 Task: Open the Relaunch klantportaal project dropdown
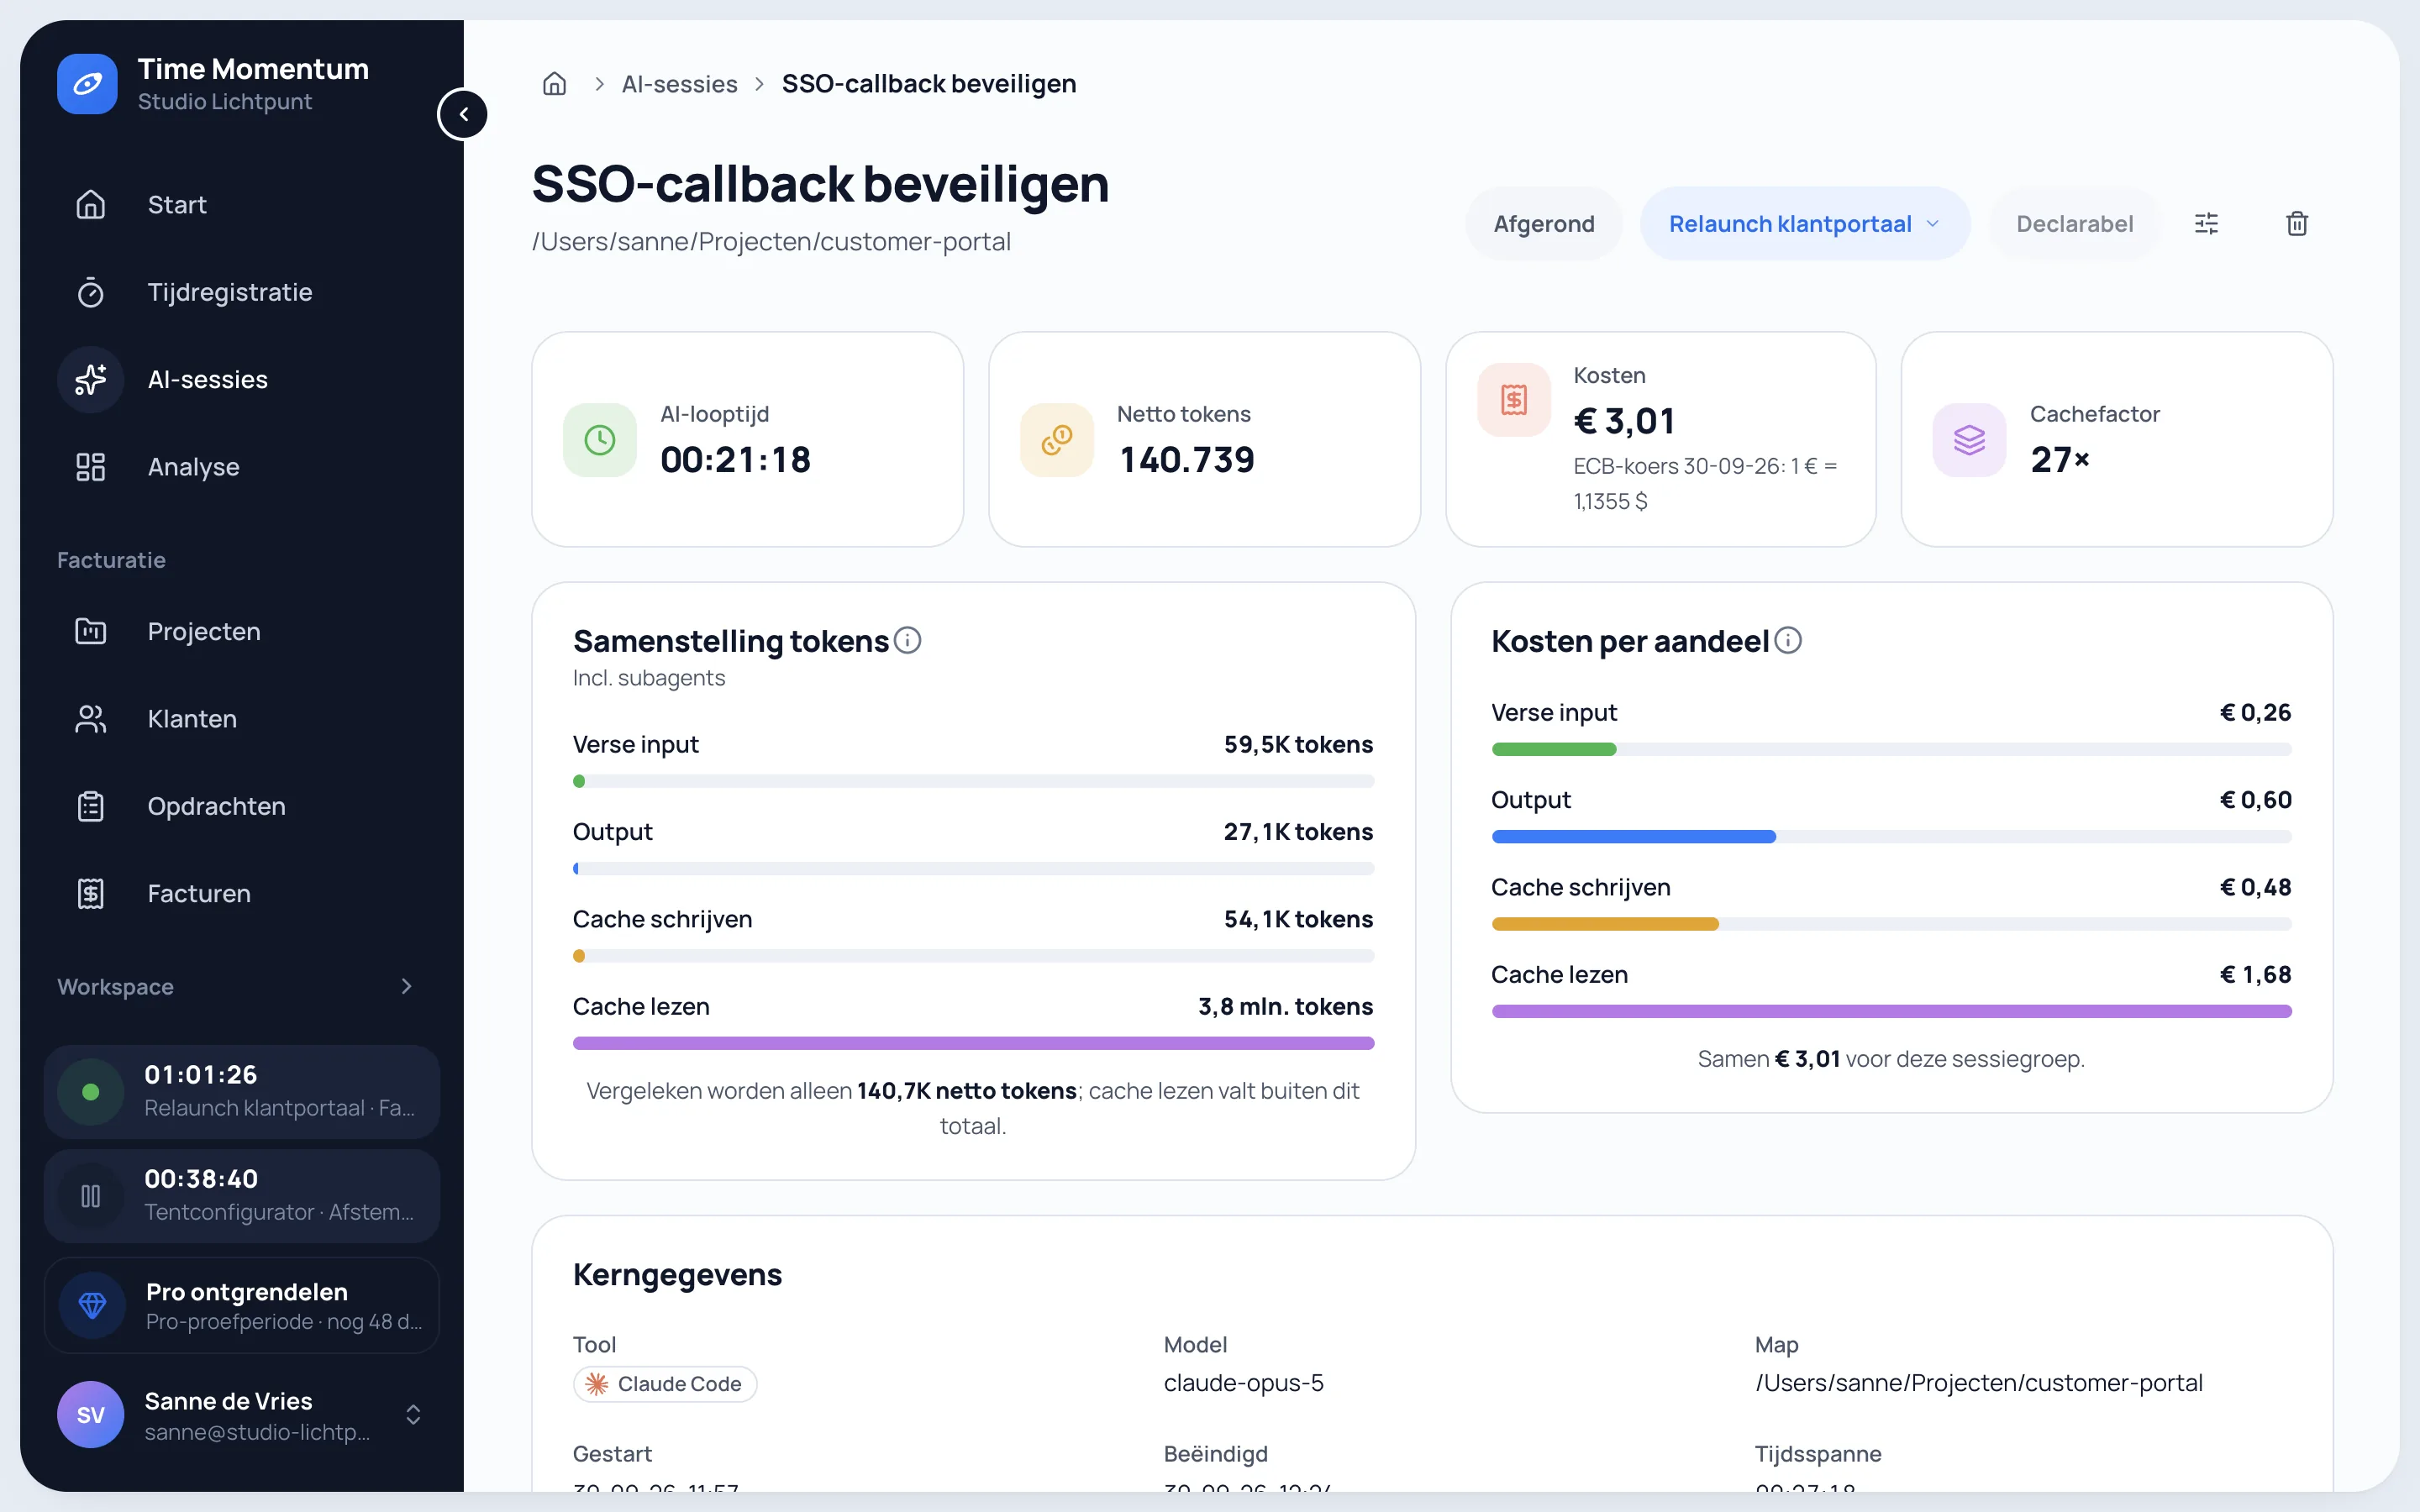pos(1805,224)
